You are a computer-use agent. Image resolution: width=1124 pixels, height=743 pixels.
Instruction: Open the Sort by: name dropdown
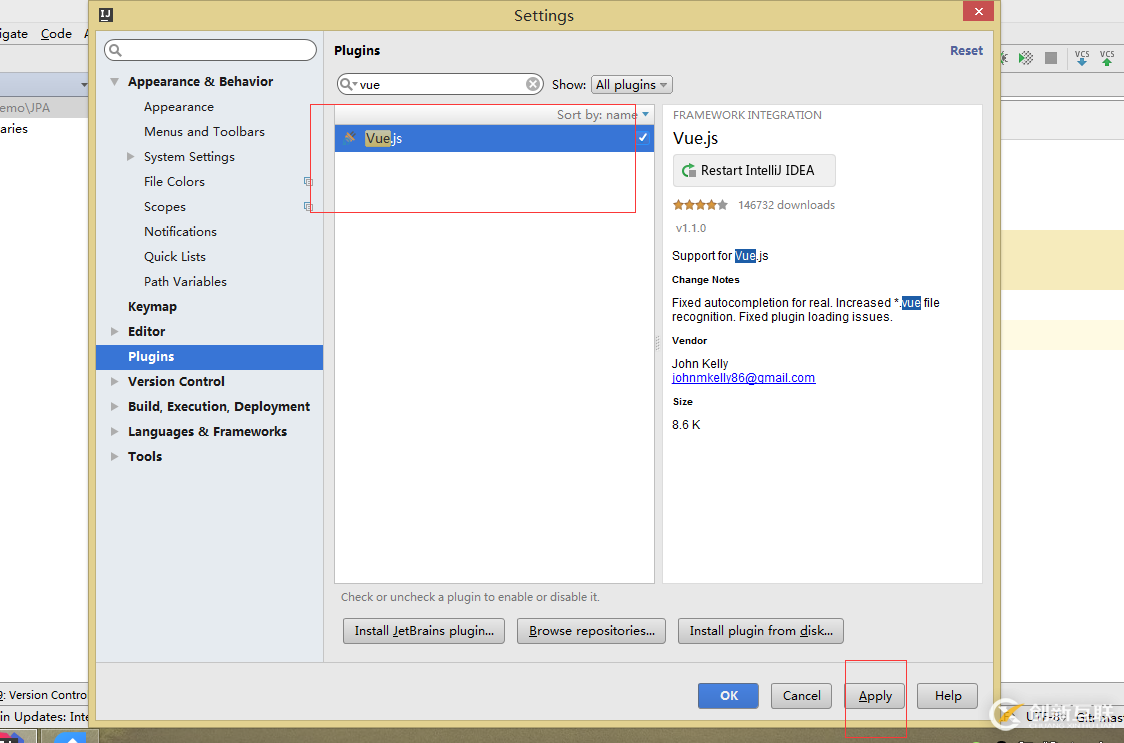tap(602, 115)
